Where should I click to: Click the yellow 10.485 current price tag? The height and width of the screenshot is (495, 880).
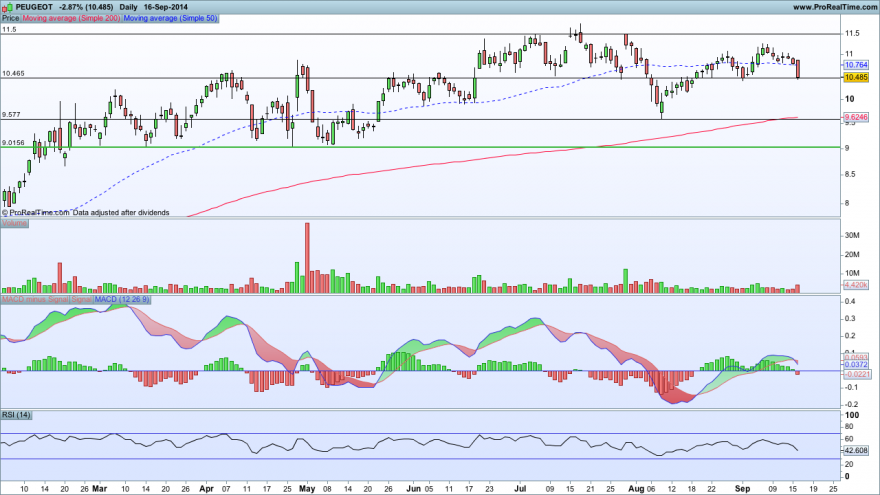coord(856,77)
